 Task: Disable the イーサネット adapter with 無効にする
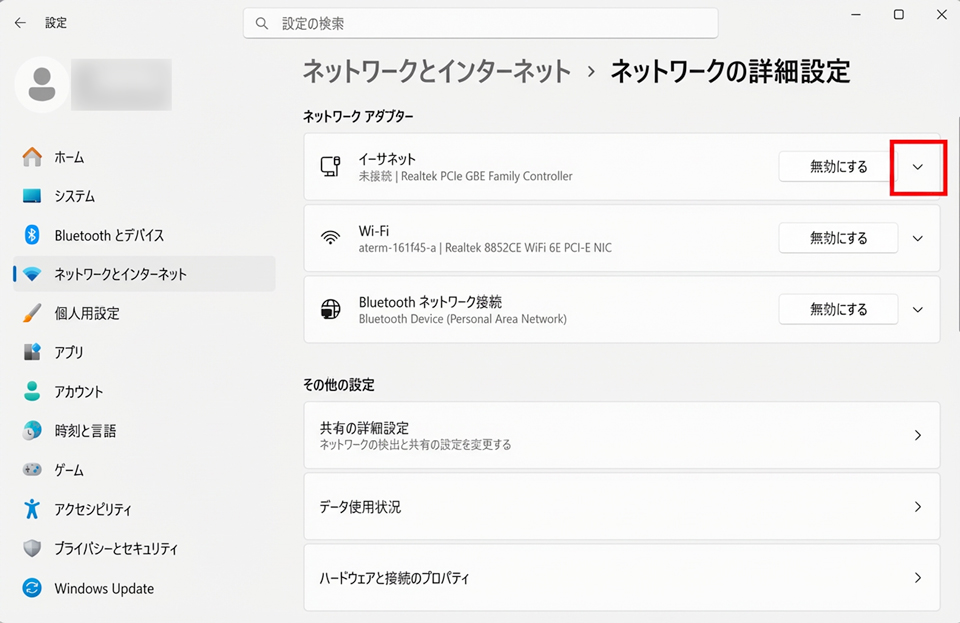click(x=838, y=167)
